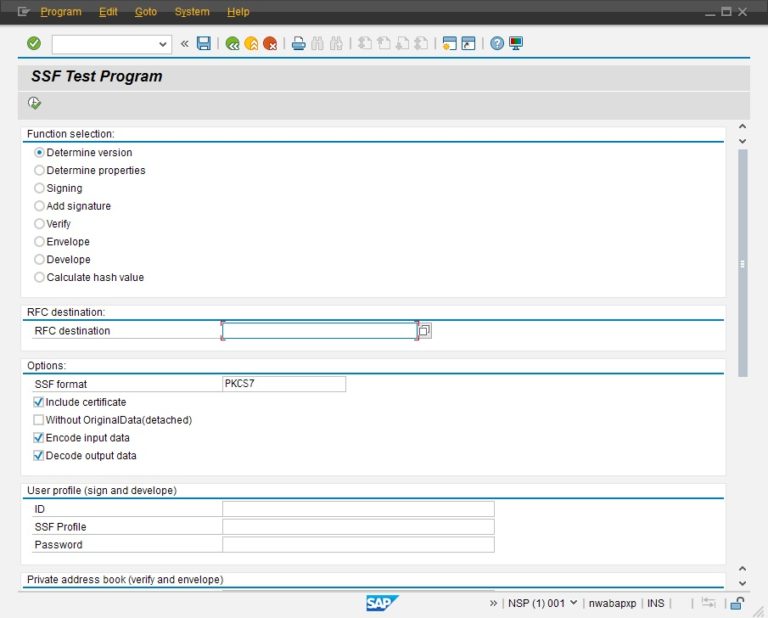Image resolution: width=768 pixels, height=618 pixels.
Task: Enable Without OriginalData(detached) checkbox
Action: (x=39, y=420)
